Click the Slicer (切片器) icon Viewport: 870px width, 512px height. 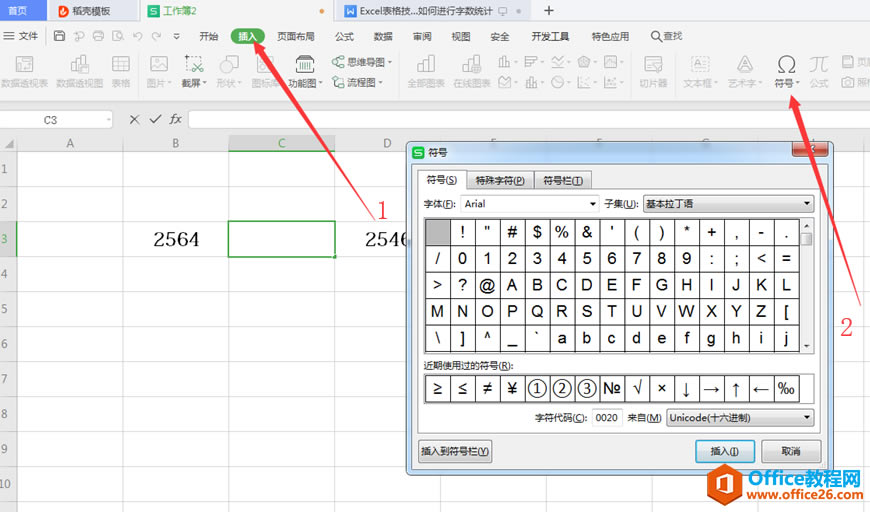tap(653, 64)
